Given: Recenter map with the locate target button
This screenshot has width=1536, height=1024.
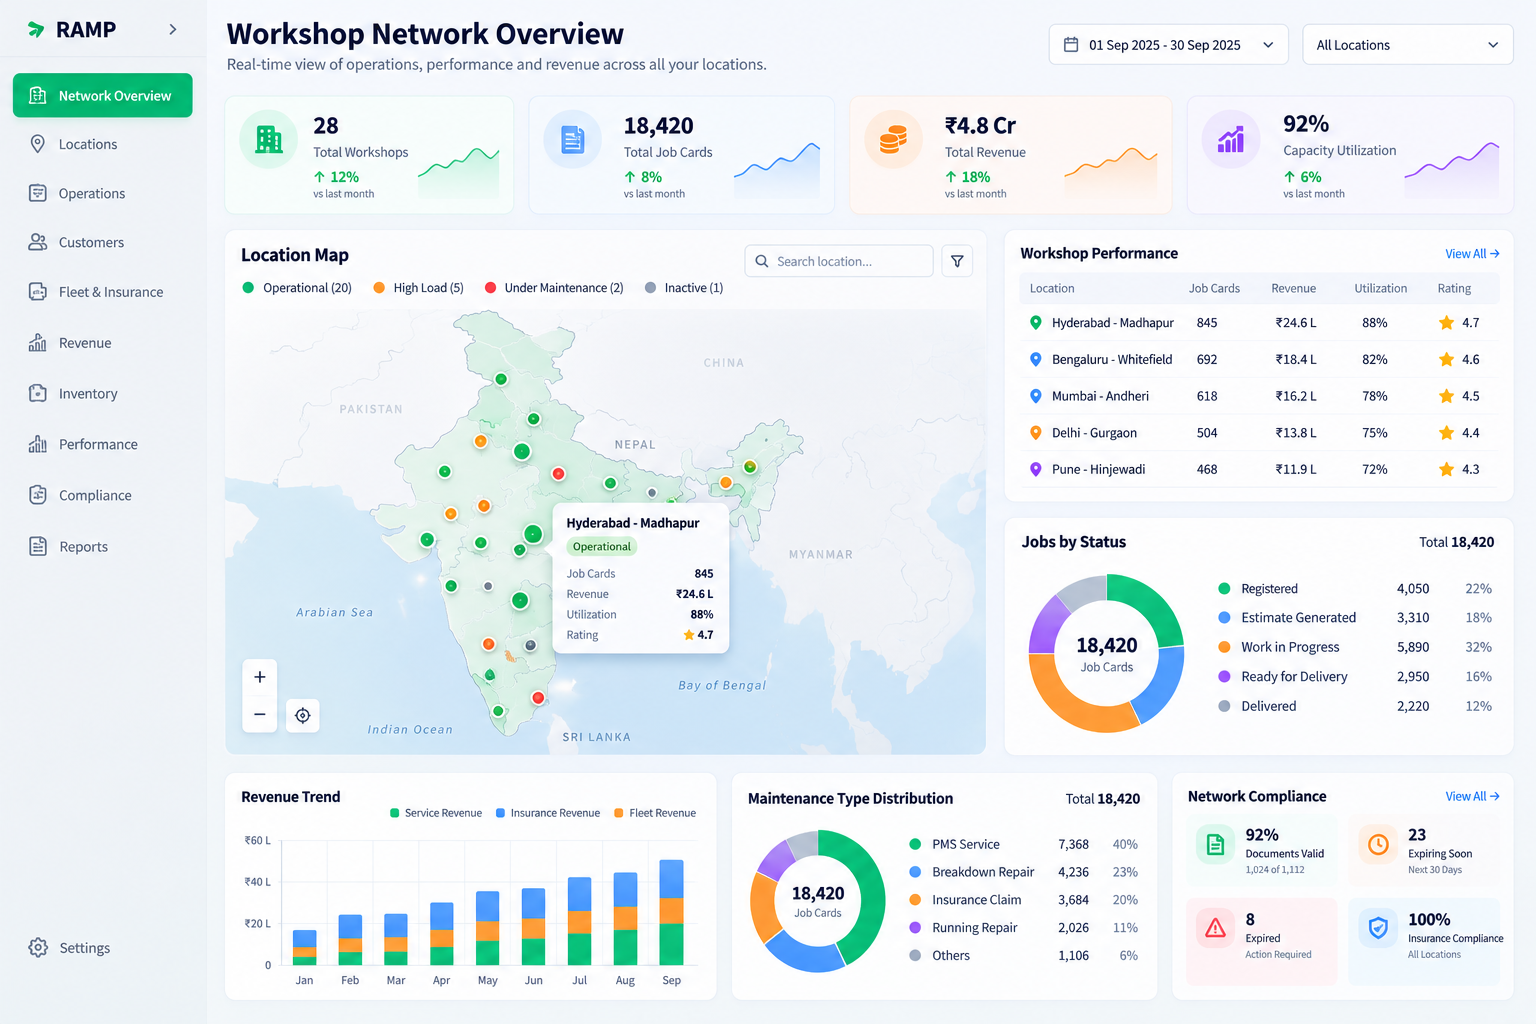Looking at the screenshot, I should tap(303, 715).
